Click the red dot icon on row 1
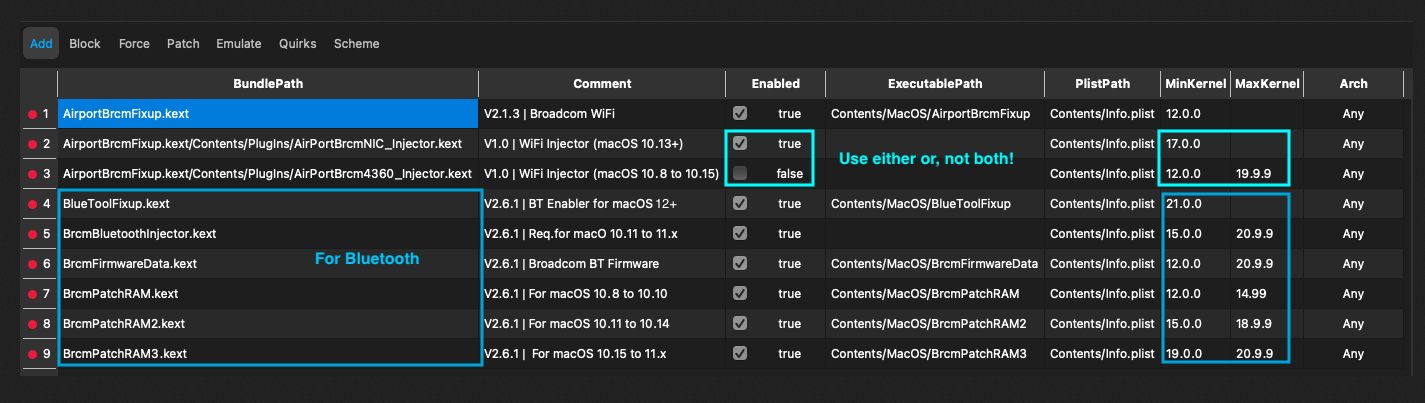This screenshot has width=1425, height=403. 32,114
